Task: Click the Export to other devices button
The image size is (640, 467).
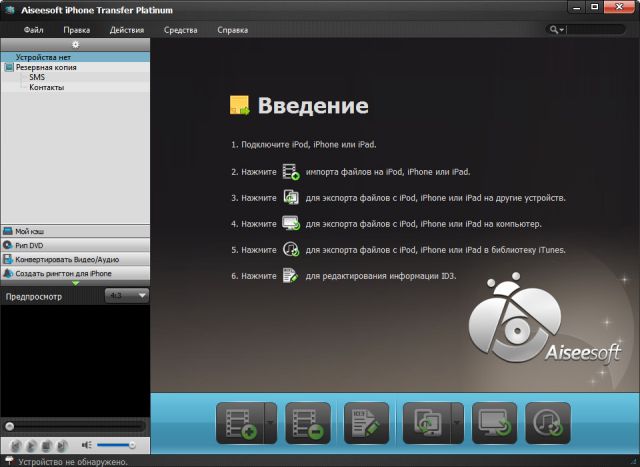Action: [427, 423]
